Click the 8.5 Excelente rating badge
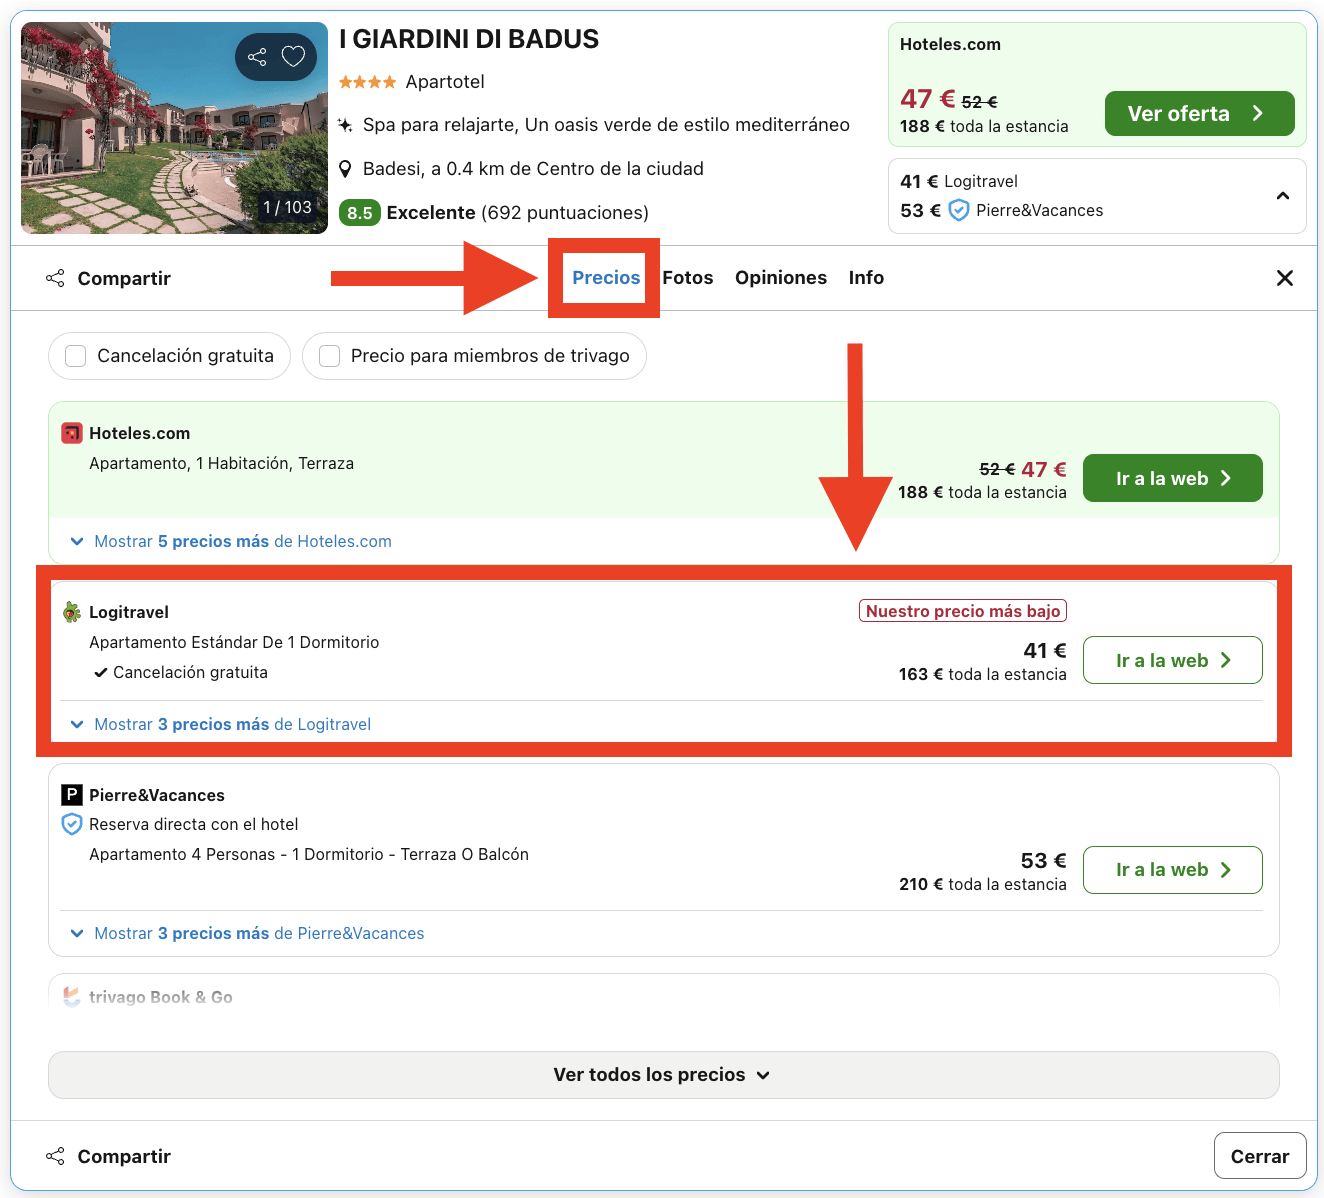 360,212
